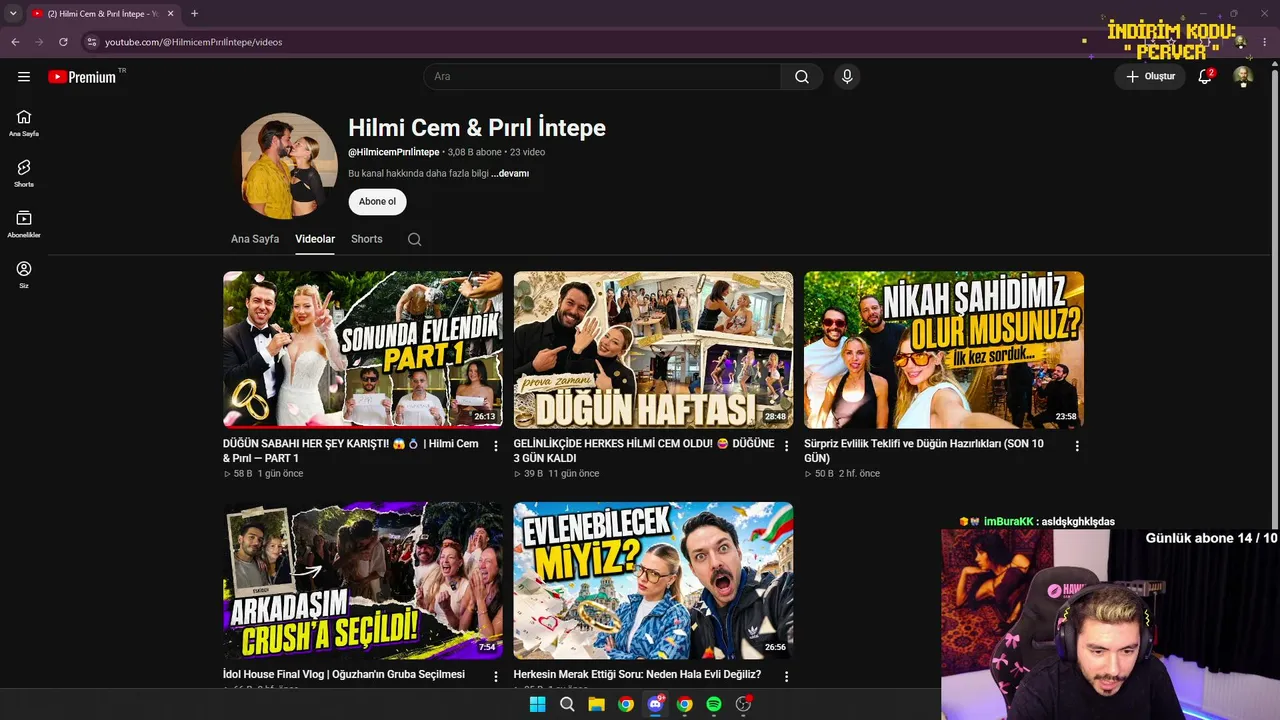Open the account avatar menu in the header
This screenshot has height=720, width=1280.
click(x=1243, y=77)
